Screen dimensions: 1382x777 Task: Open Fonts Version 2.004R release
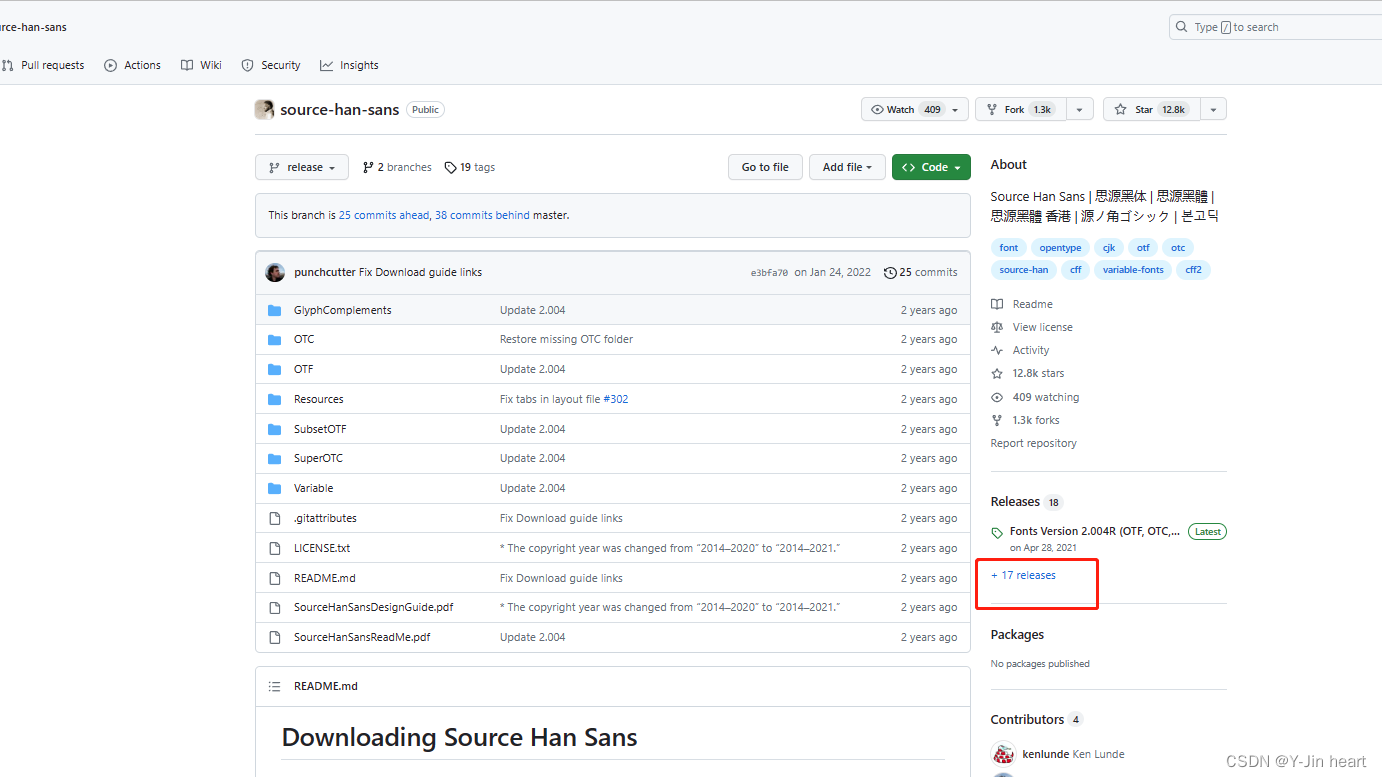click(1095, 531)
